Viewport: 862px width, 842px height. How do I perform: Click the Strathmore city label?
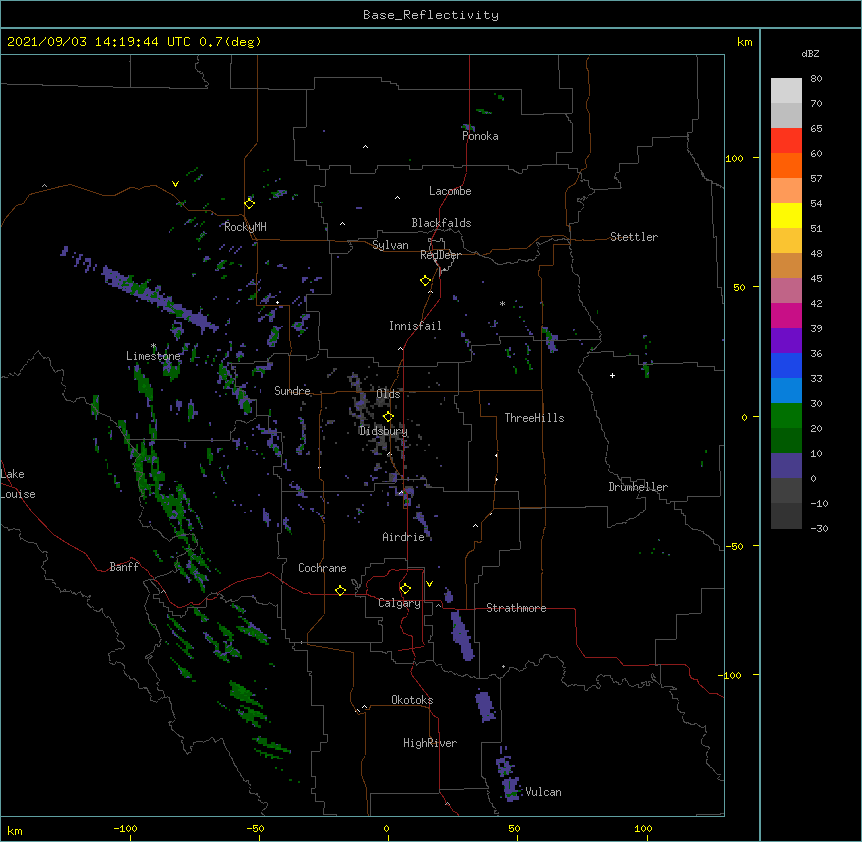pos(516,608)
